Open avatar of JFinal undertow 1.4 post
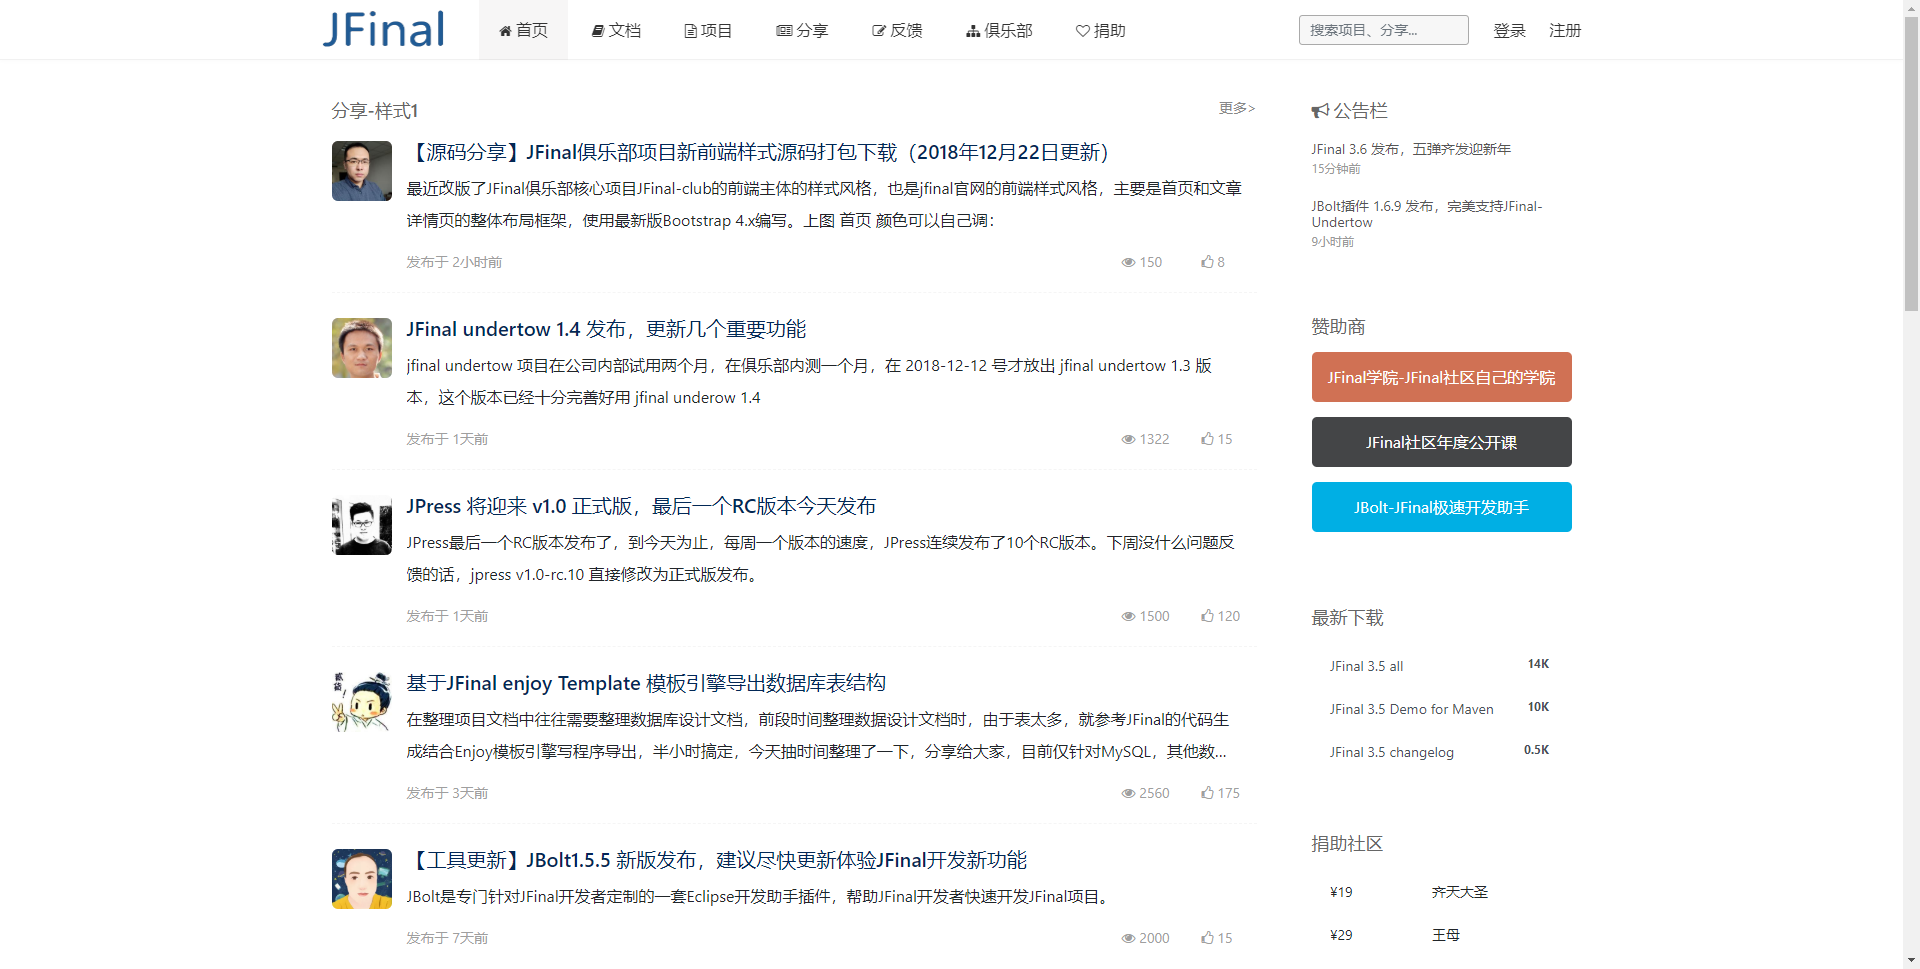Image resolution: width=1920 pixels, height=969 pixels. (x=362, y=348)
